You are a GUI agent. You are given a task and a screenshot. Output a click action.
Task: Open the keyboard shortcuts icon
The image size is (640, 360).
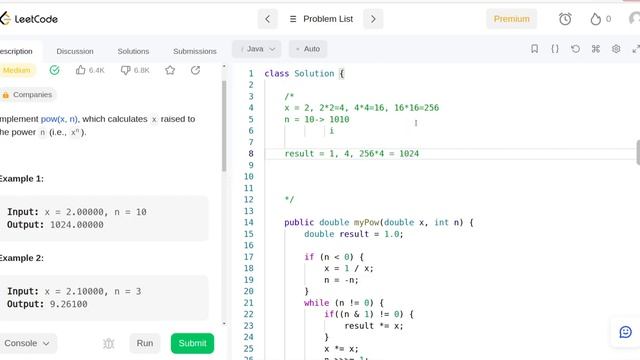596,49
